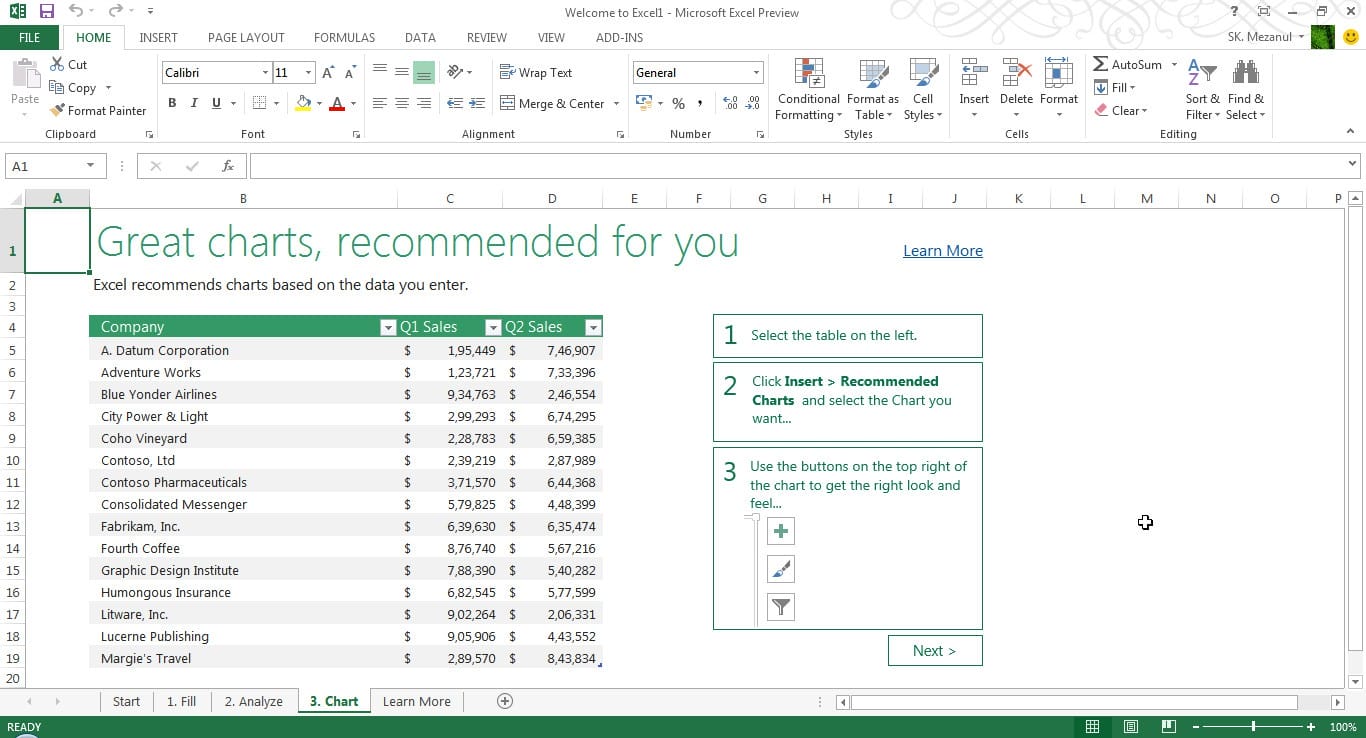Viewport: 1366px width, 738px height.
Task: Click the cell Borders icon
Action: (259, 103)
